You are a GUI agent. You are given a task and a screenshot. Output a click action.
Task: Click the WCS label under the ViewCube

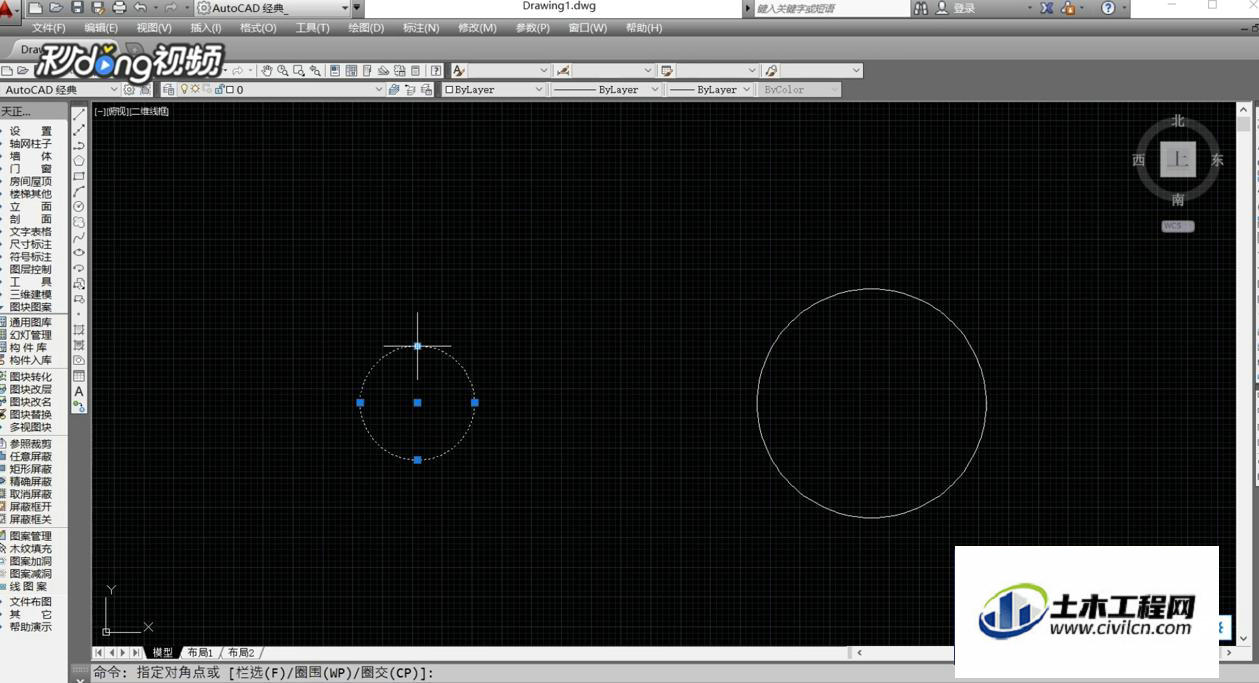click(x=1178, y=226)
